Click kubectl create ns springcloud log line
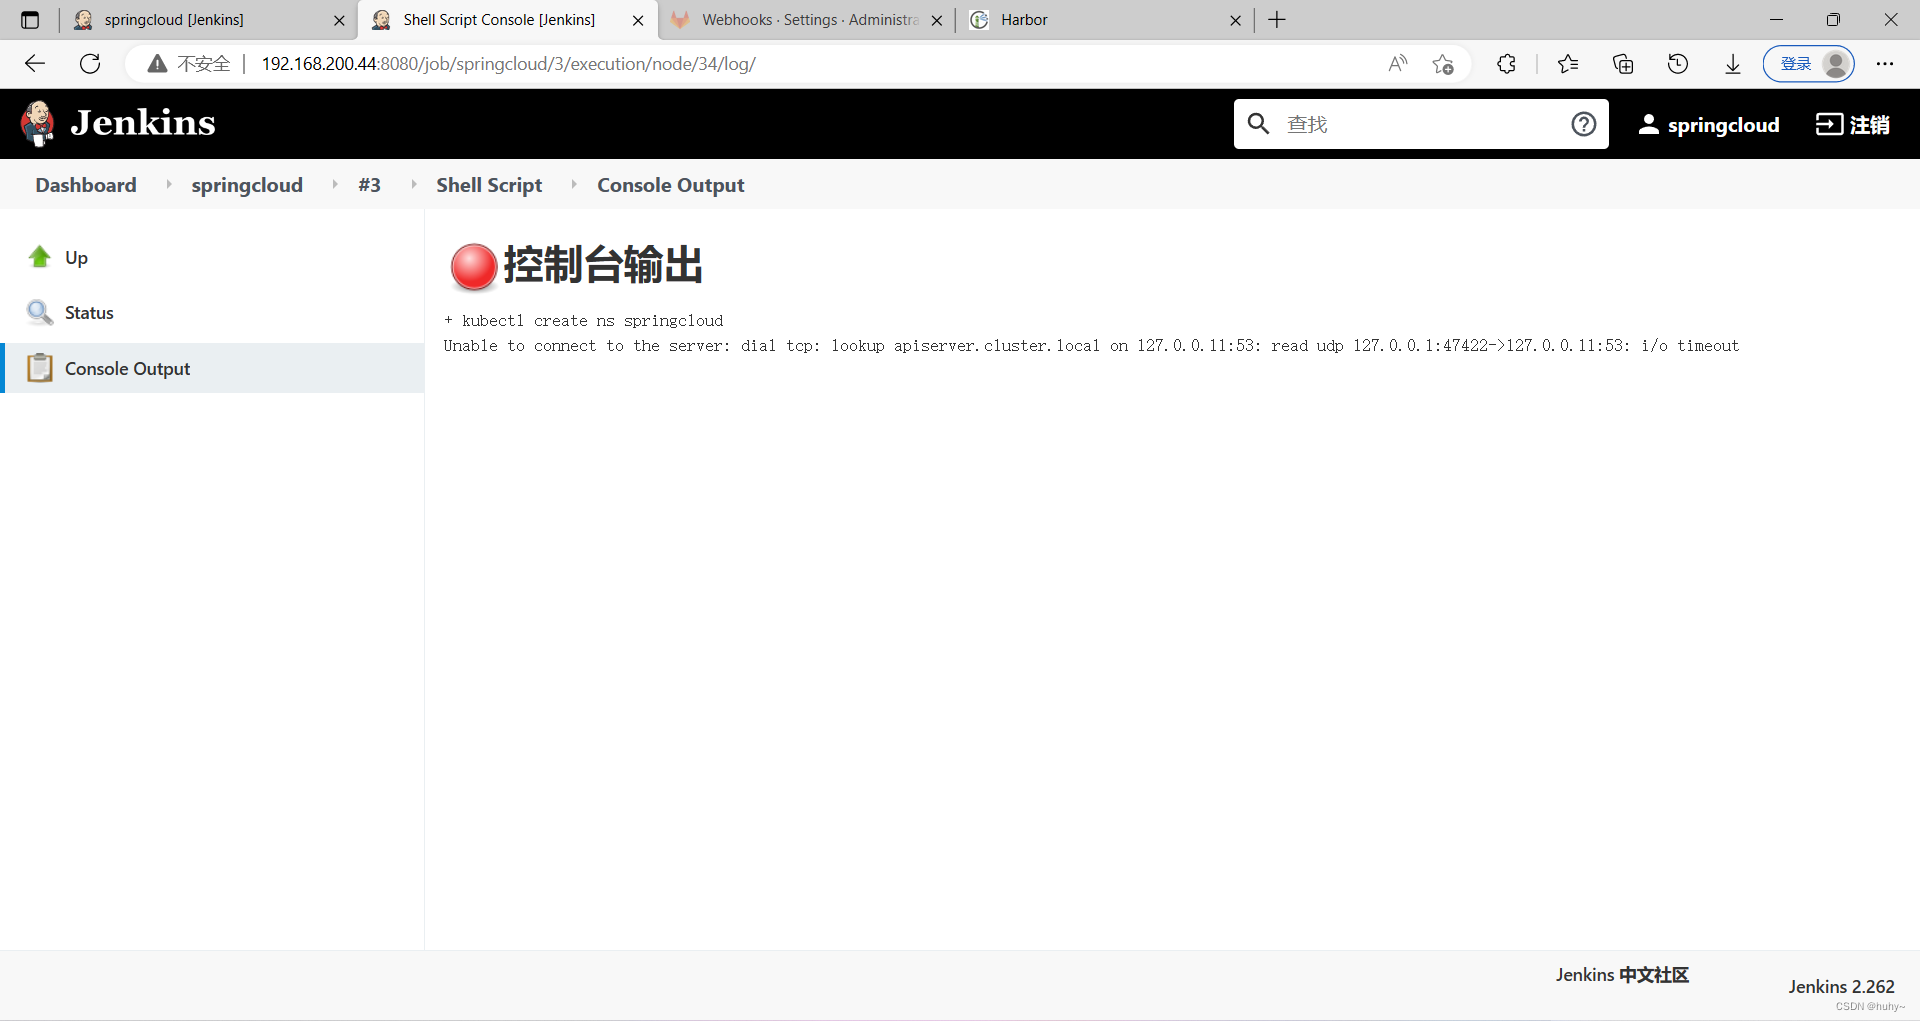This screenshot has width=1920, height=1021. (x=583, y=321)
